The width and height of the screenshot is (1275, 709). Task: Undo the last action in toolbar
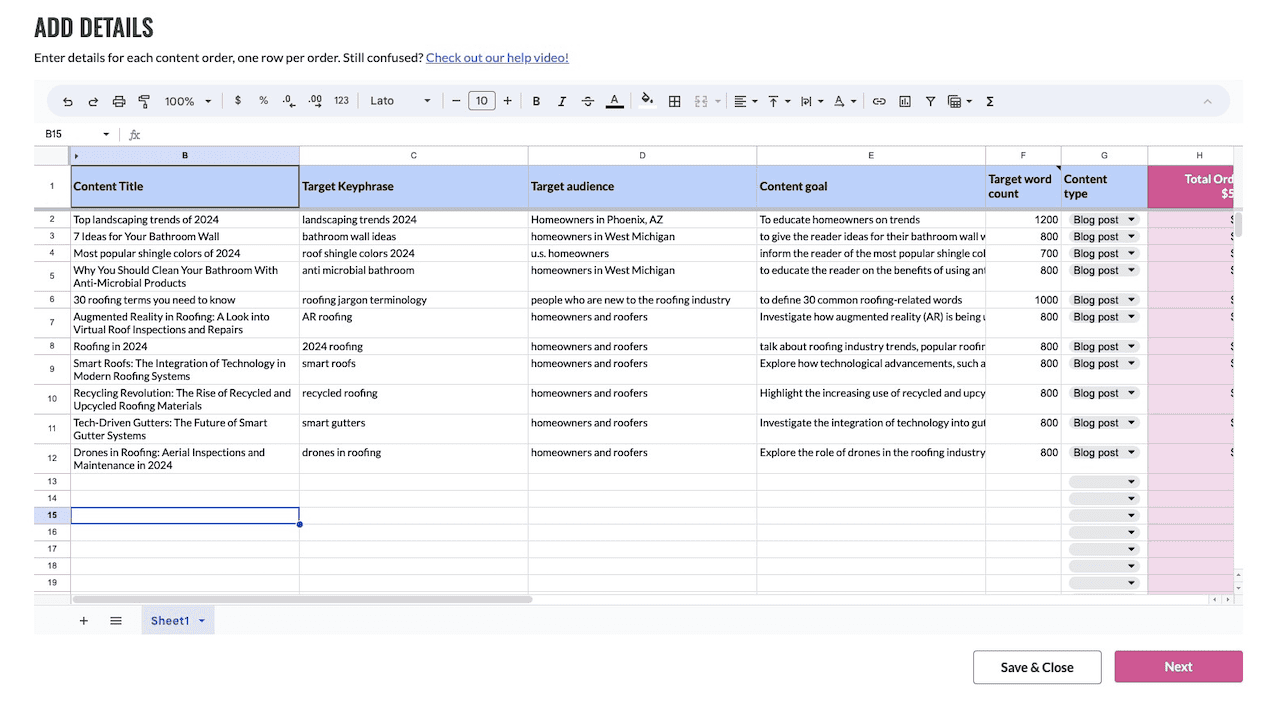[68, 101]
